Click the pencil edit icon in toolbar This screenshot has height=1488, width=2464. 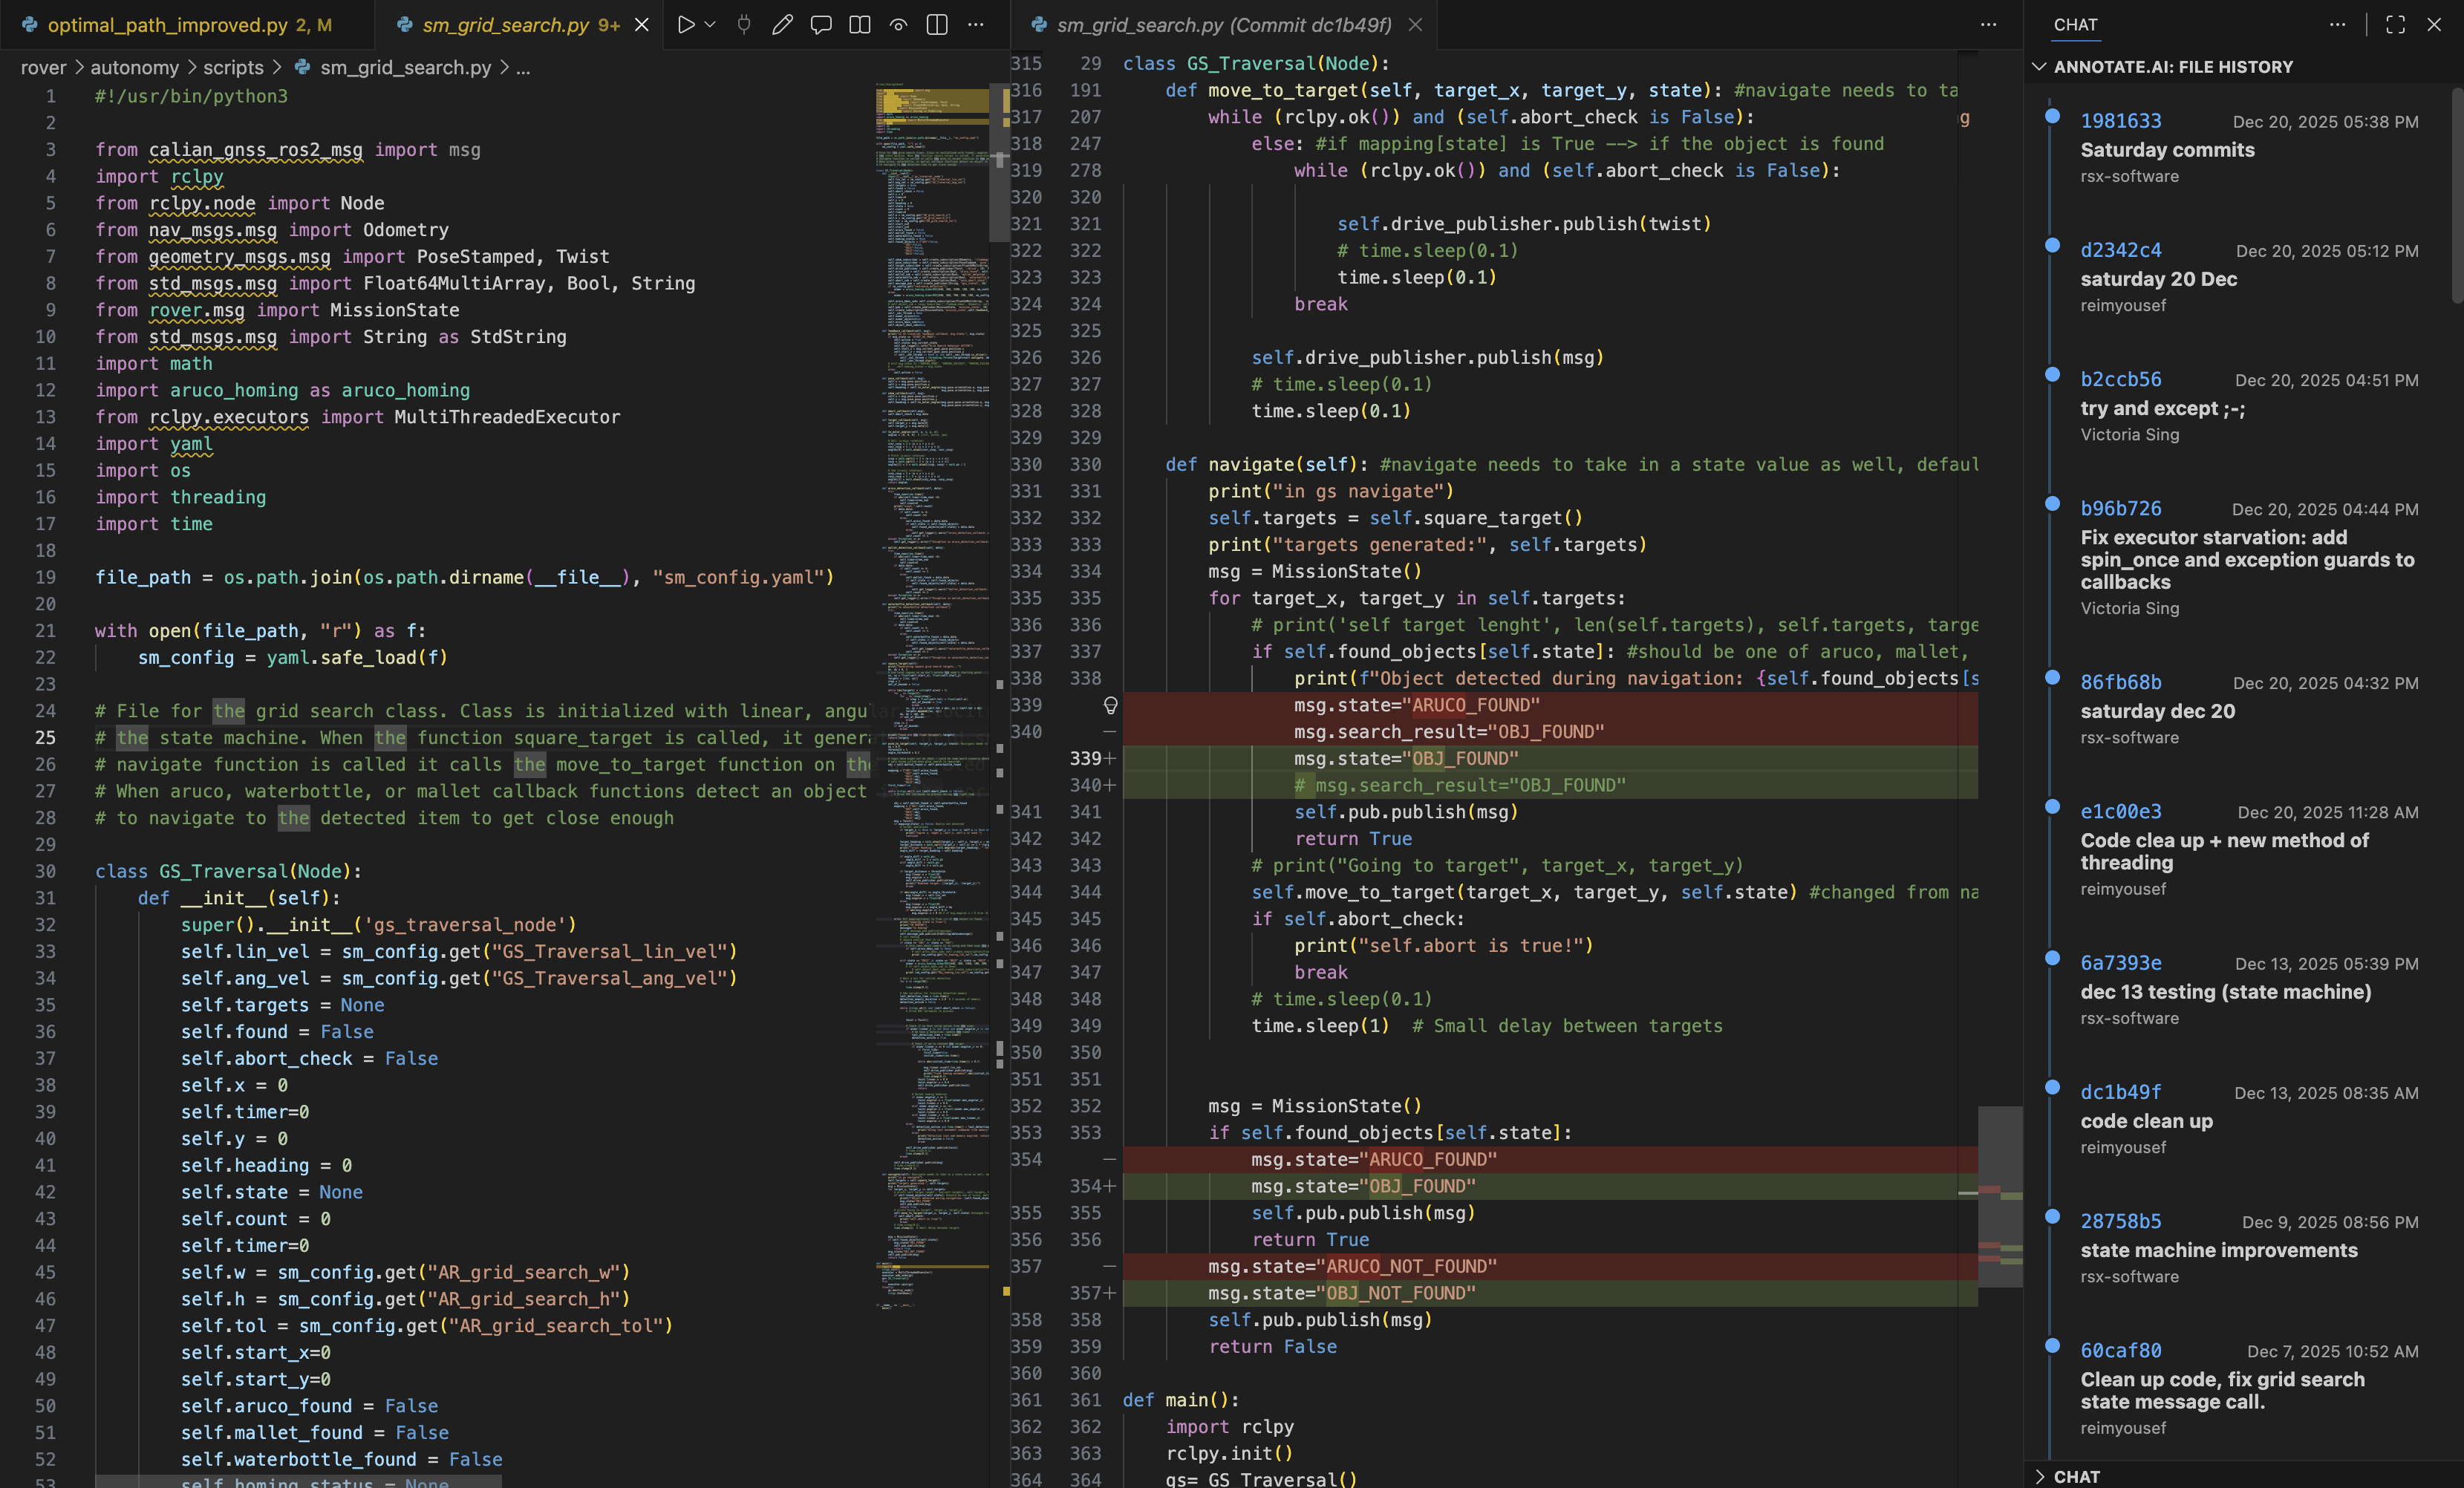tap(782, 25)
